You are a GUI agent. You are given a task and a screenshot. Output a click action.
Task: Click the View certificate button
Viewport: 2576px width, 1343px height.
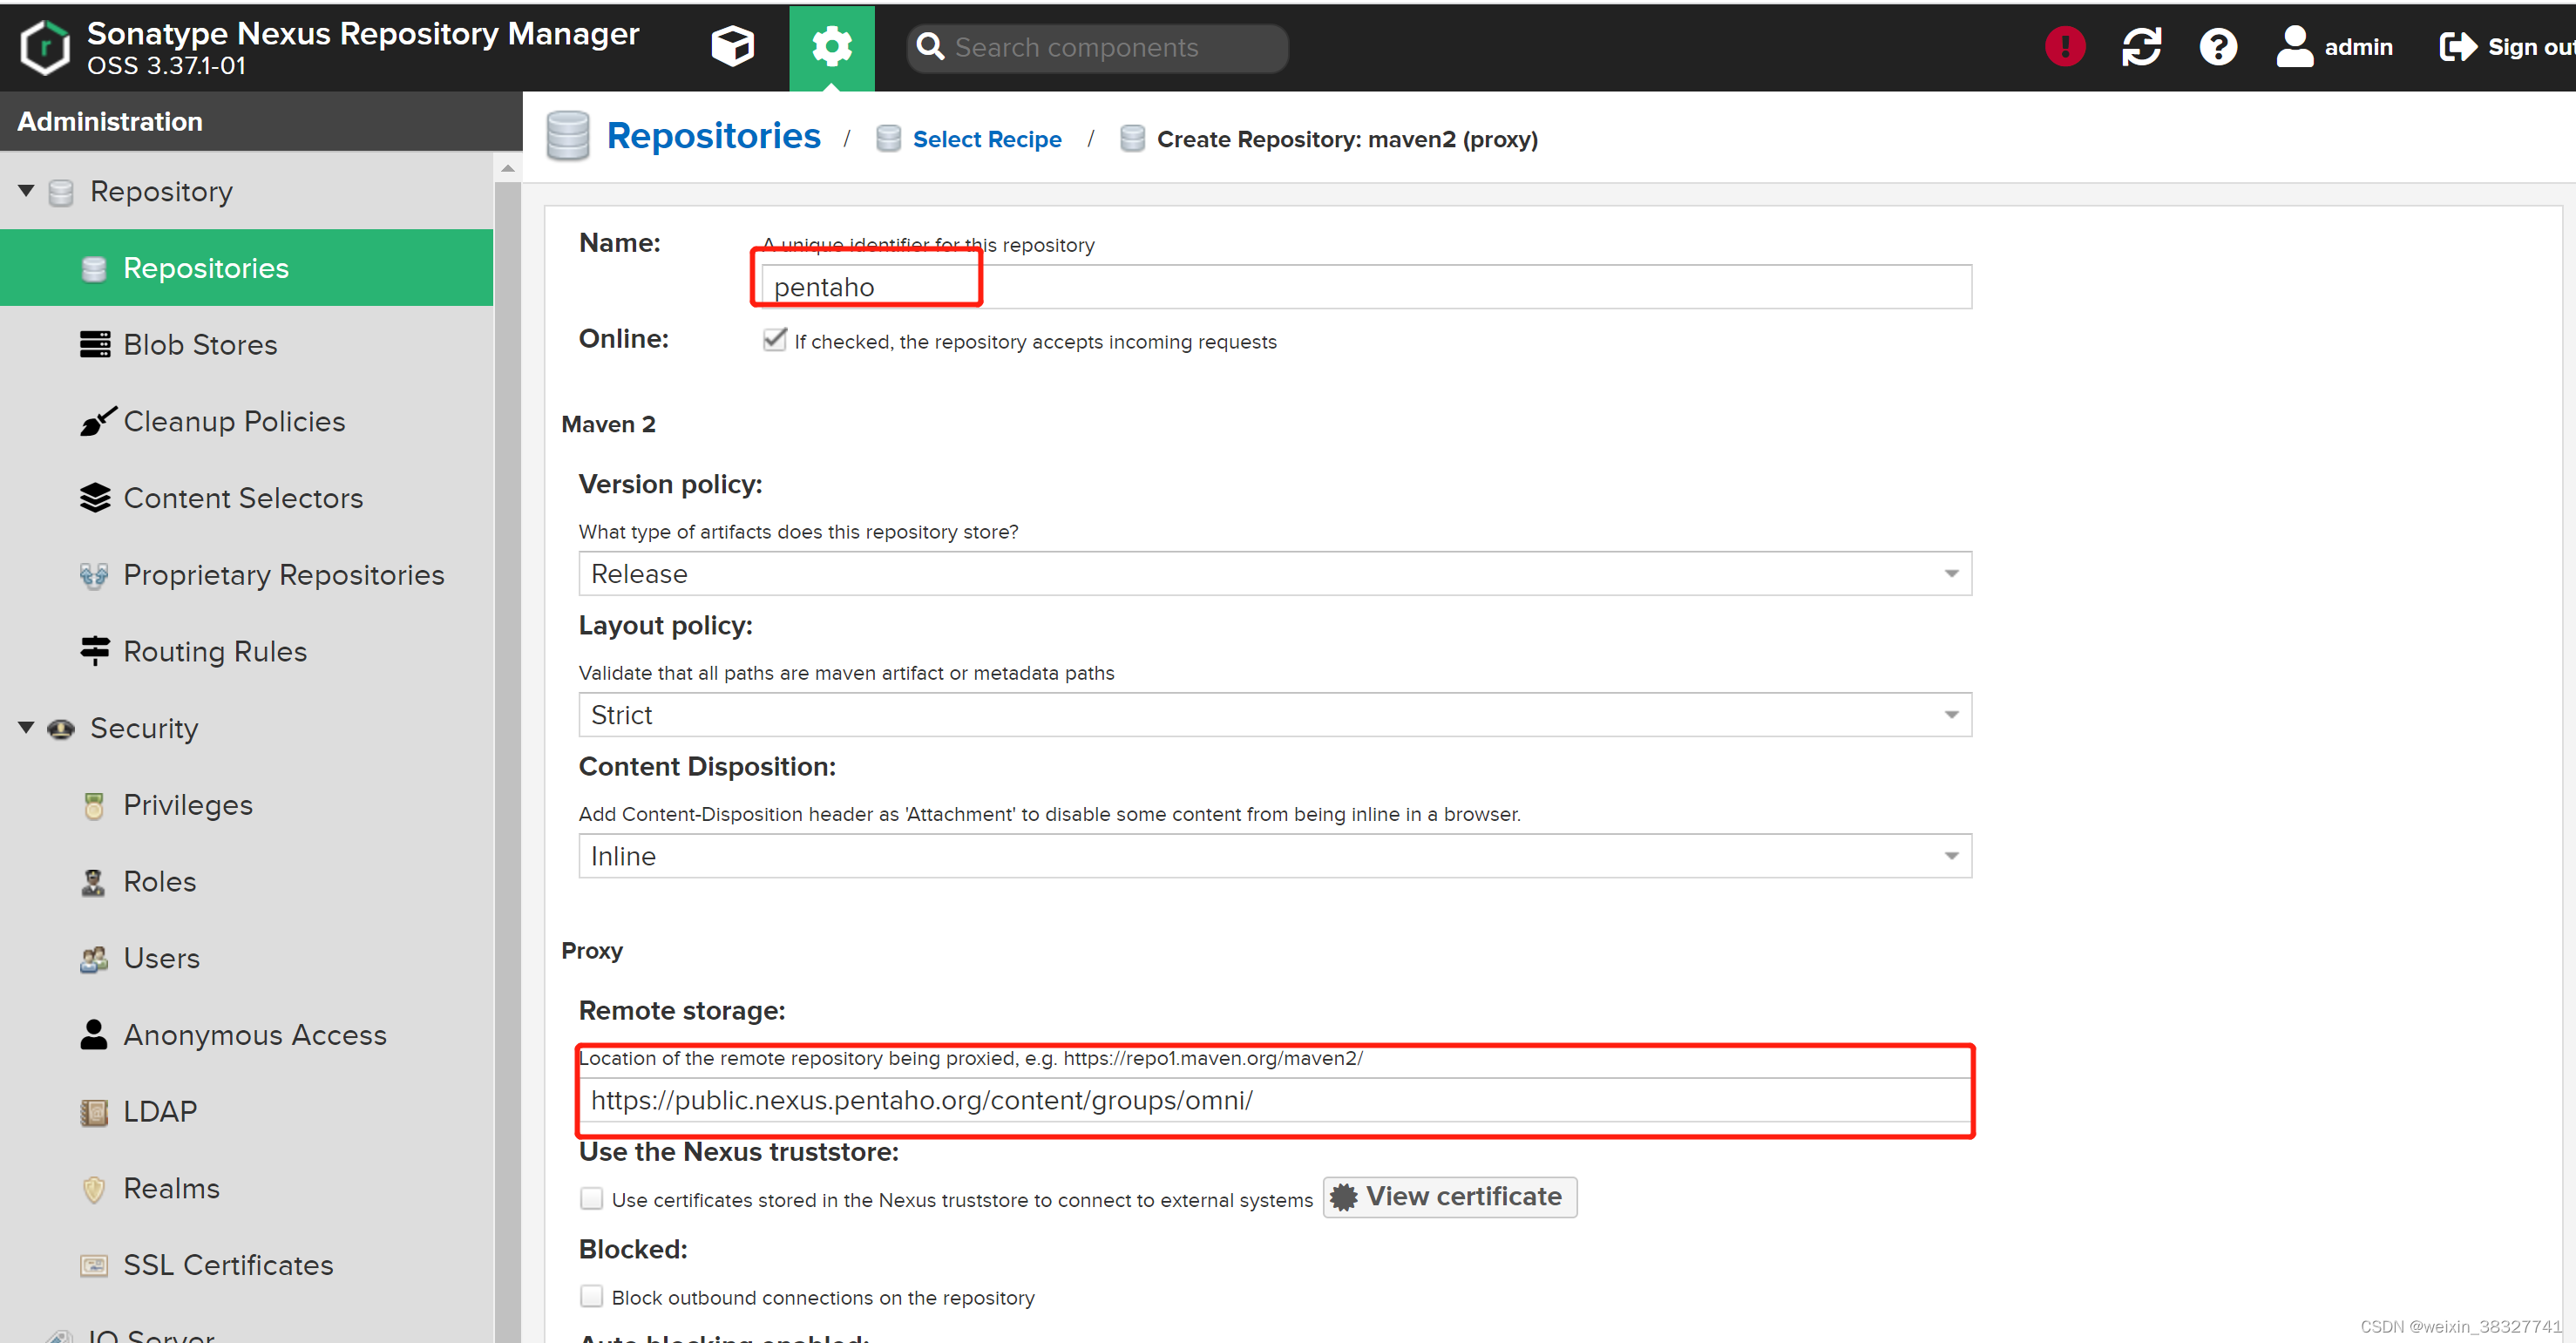1449,1197
